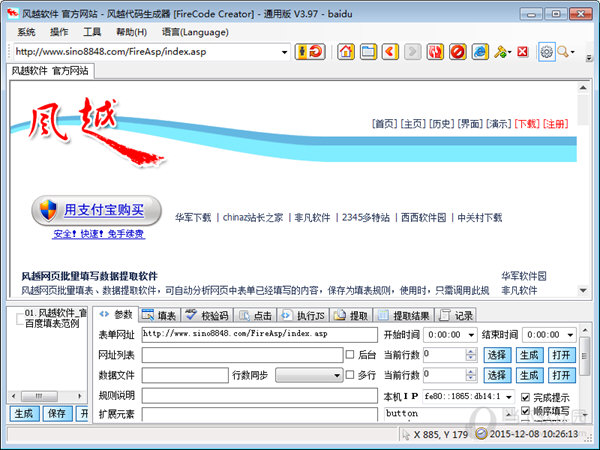Open the 帮助(H) menu
Image resolution: width=600 pixels, height=450 pixels.
(131, 32)
